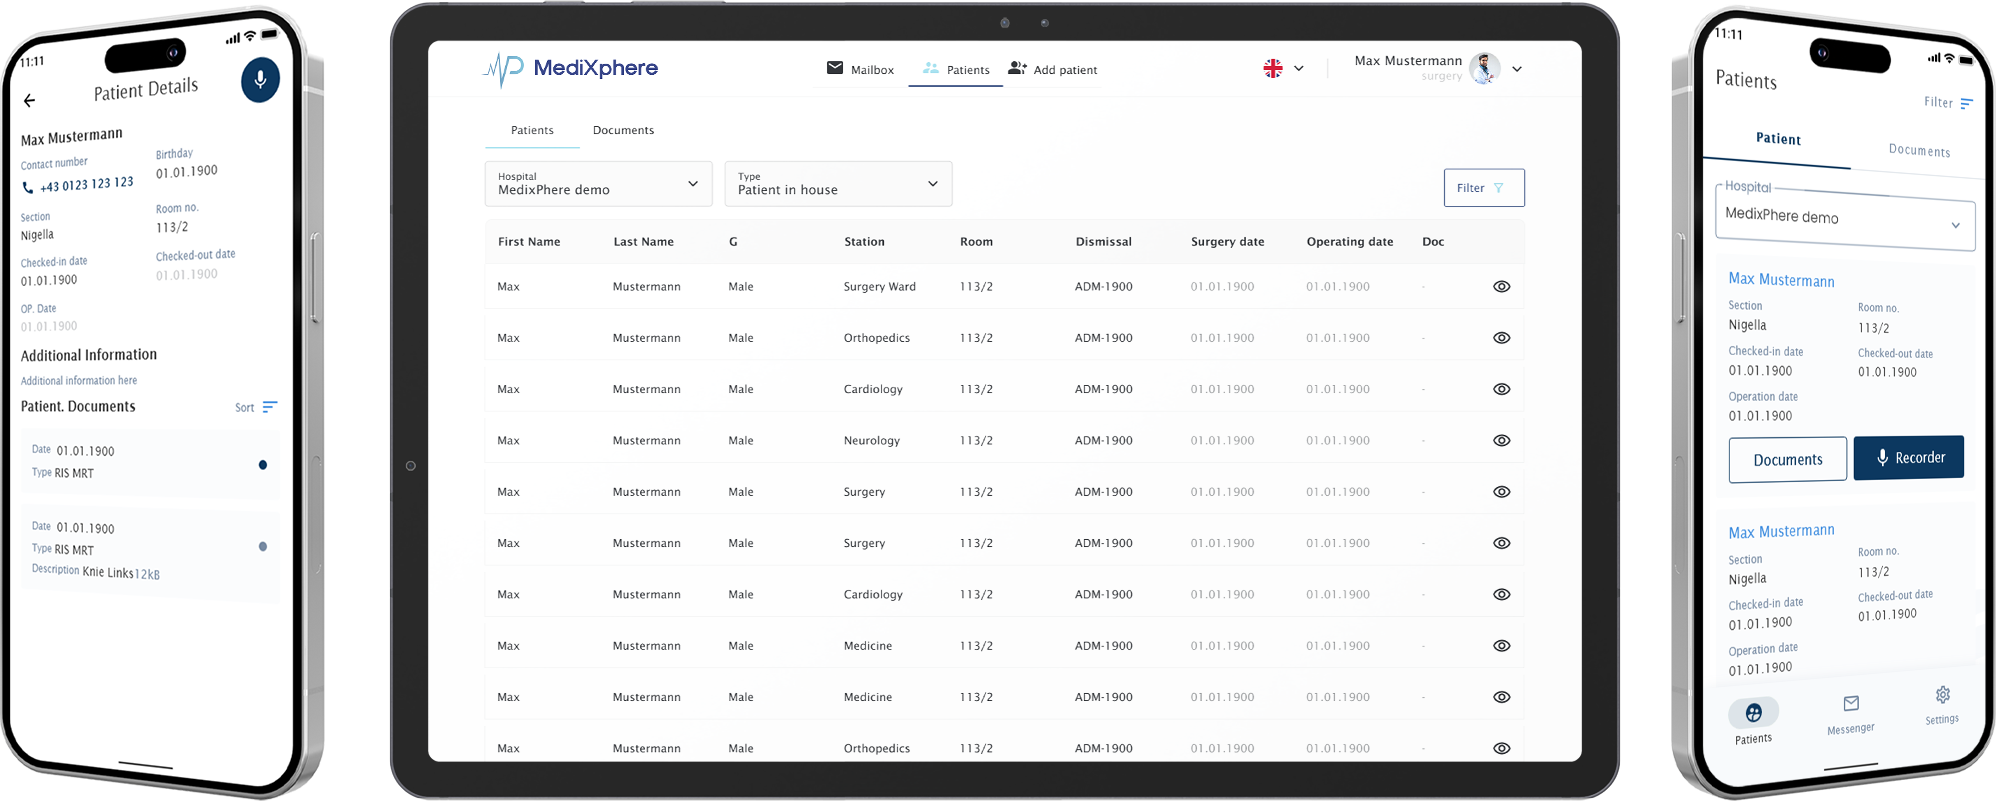Expand the phone's Hospital MedixPhere demo dropdown
The height and width of the screenshot is (801, 1996).
pos(1844,219)
